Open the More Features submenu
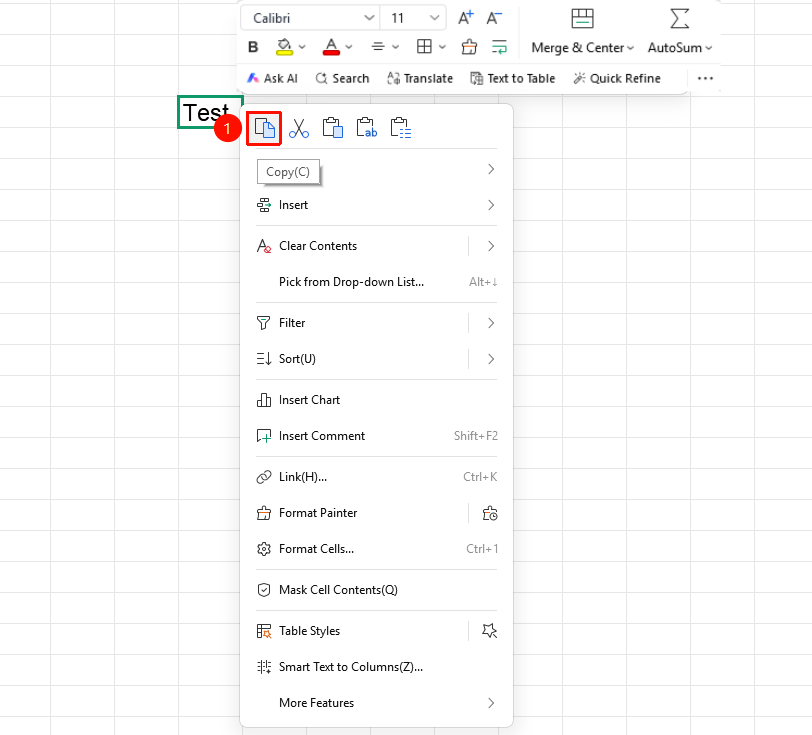Image resolution: width=812 pixels, height=735 pixels. [x=376, y=703]
